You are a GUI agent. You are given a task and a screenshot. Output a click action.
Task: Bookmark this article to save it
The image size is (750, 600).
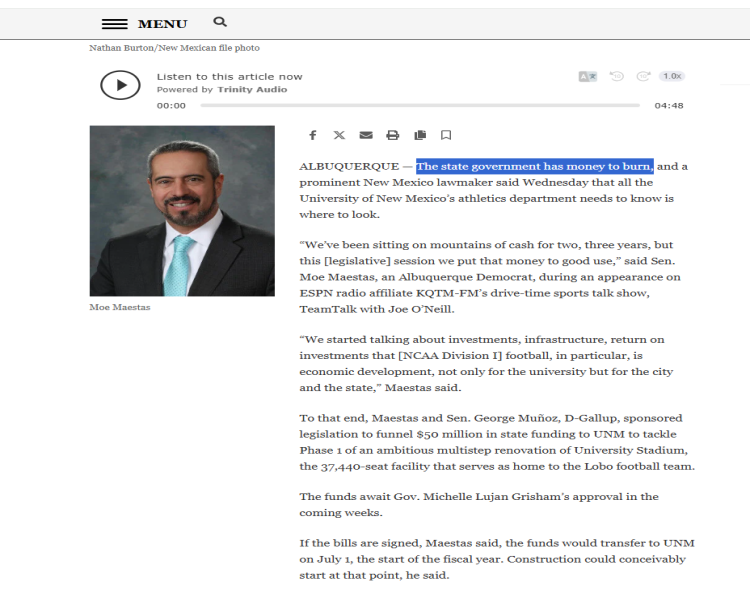click(x=446, y=135)
